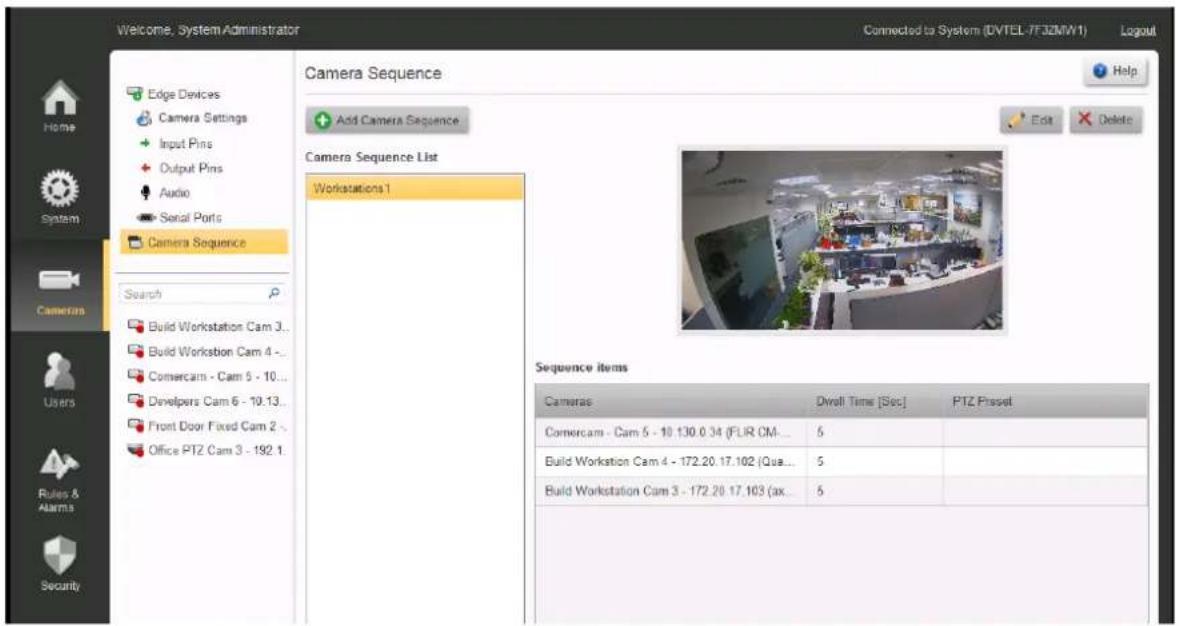Click dwell time for Build Workstation Cam 3

point(821,490)
